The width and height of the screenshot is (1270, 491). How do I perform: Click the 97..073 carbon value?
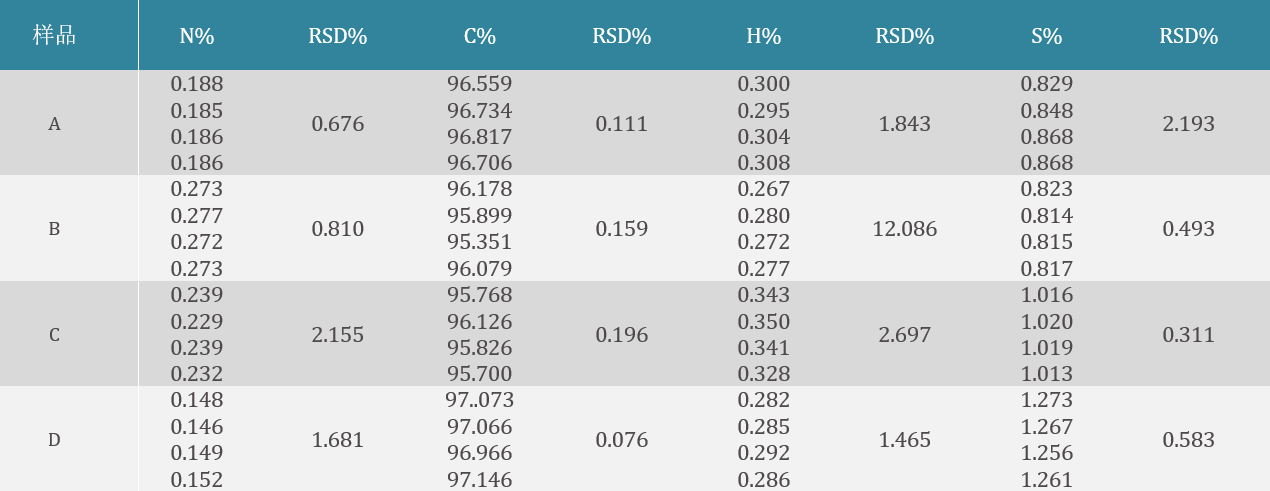(479, 400)
